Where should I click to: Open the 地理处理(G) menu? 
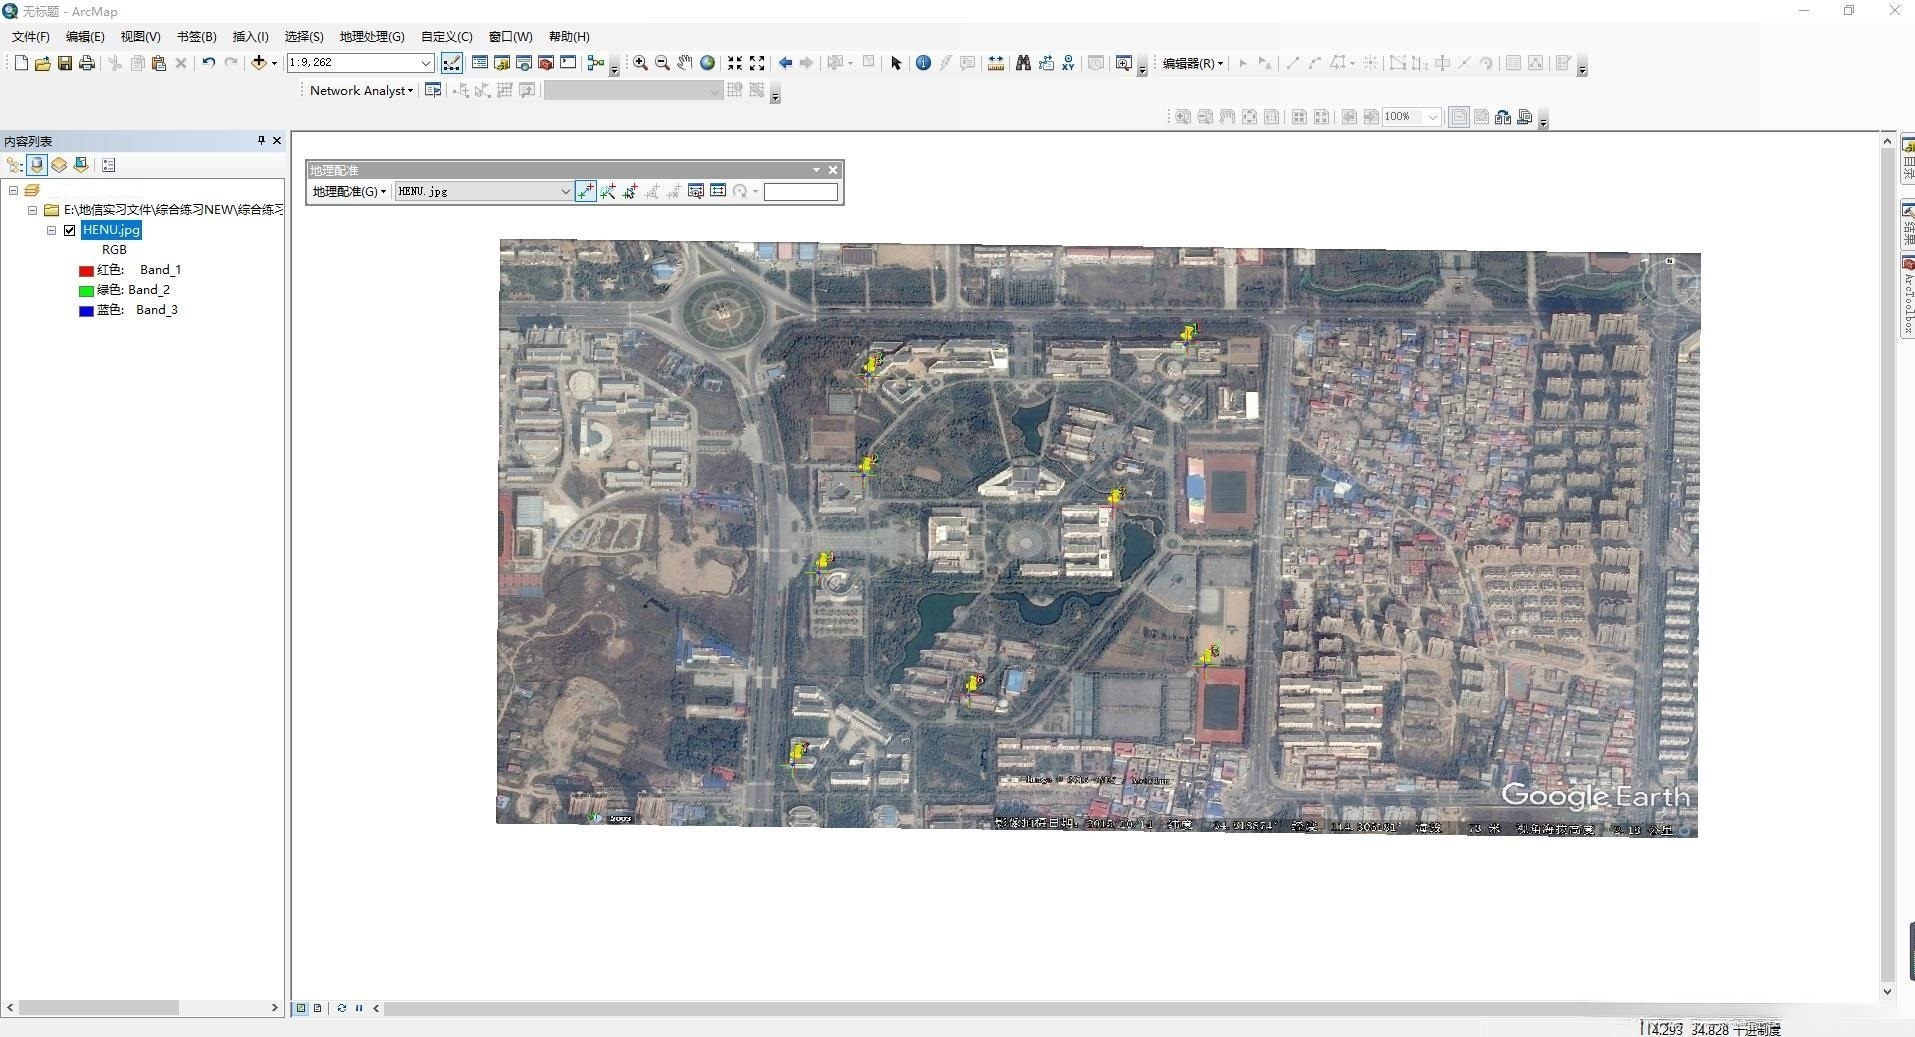pyautogui.click(x=371, y=37)
